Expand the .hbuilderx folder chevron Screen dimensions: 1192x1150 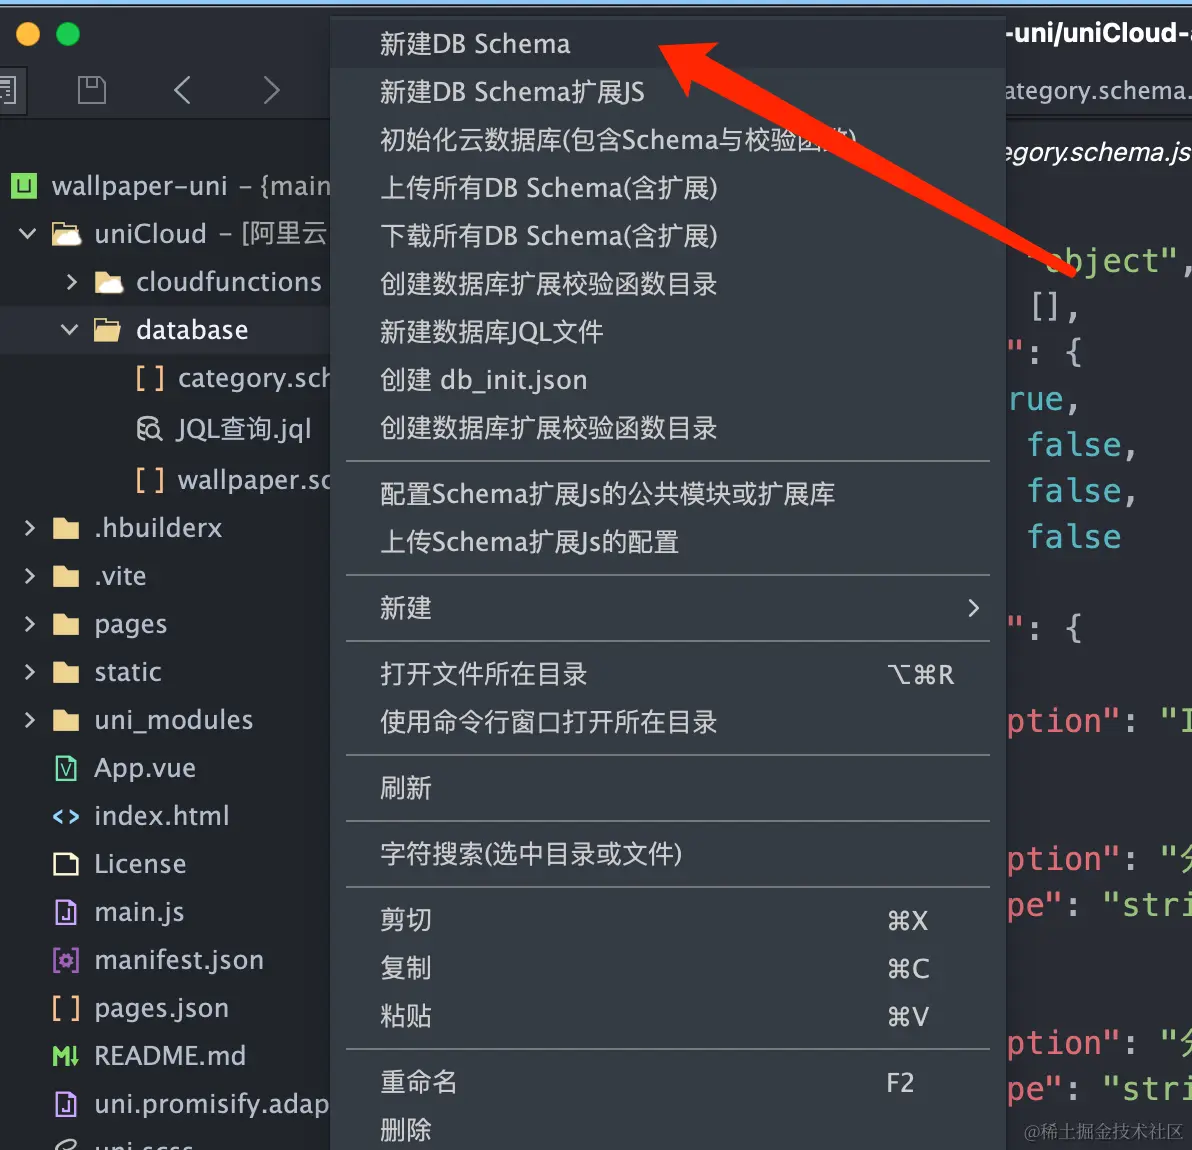(x=30, y=528)
